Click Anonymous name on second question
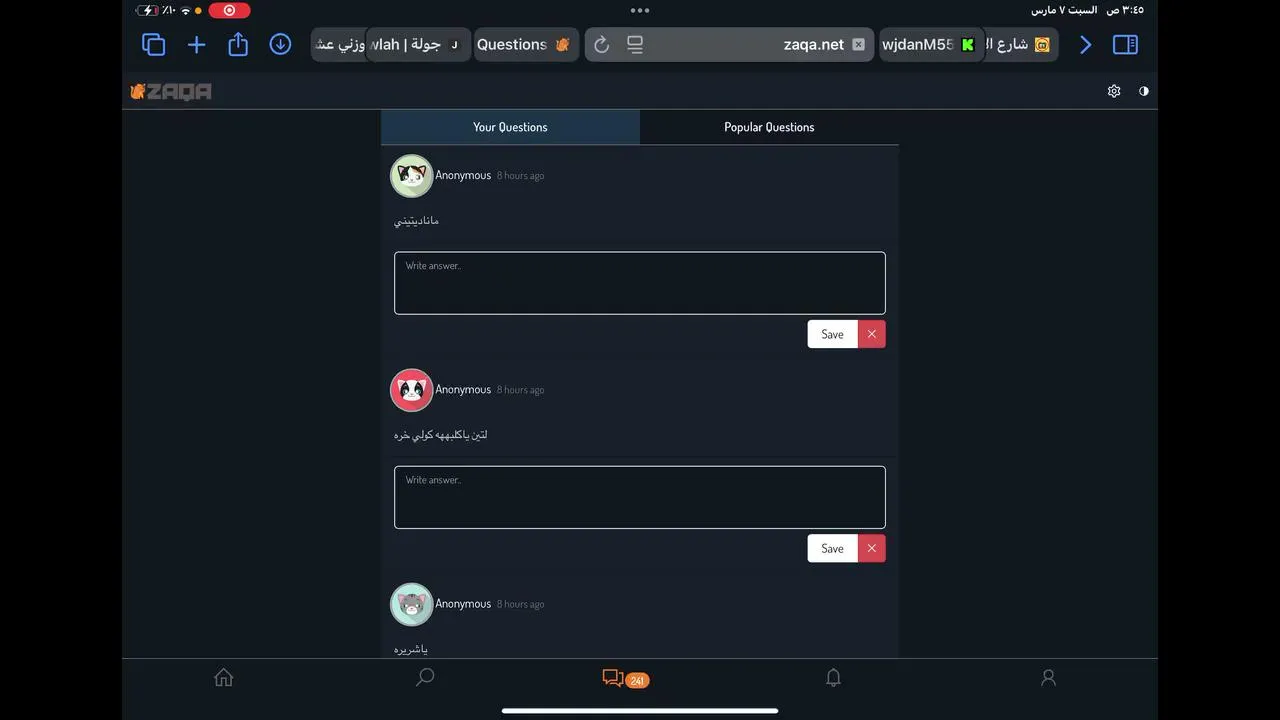Screen dimensions: 1280x720 463,390
